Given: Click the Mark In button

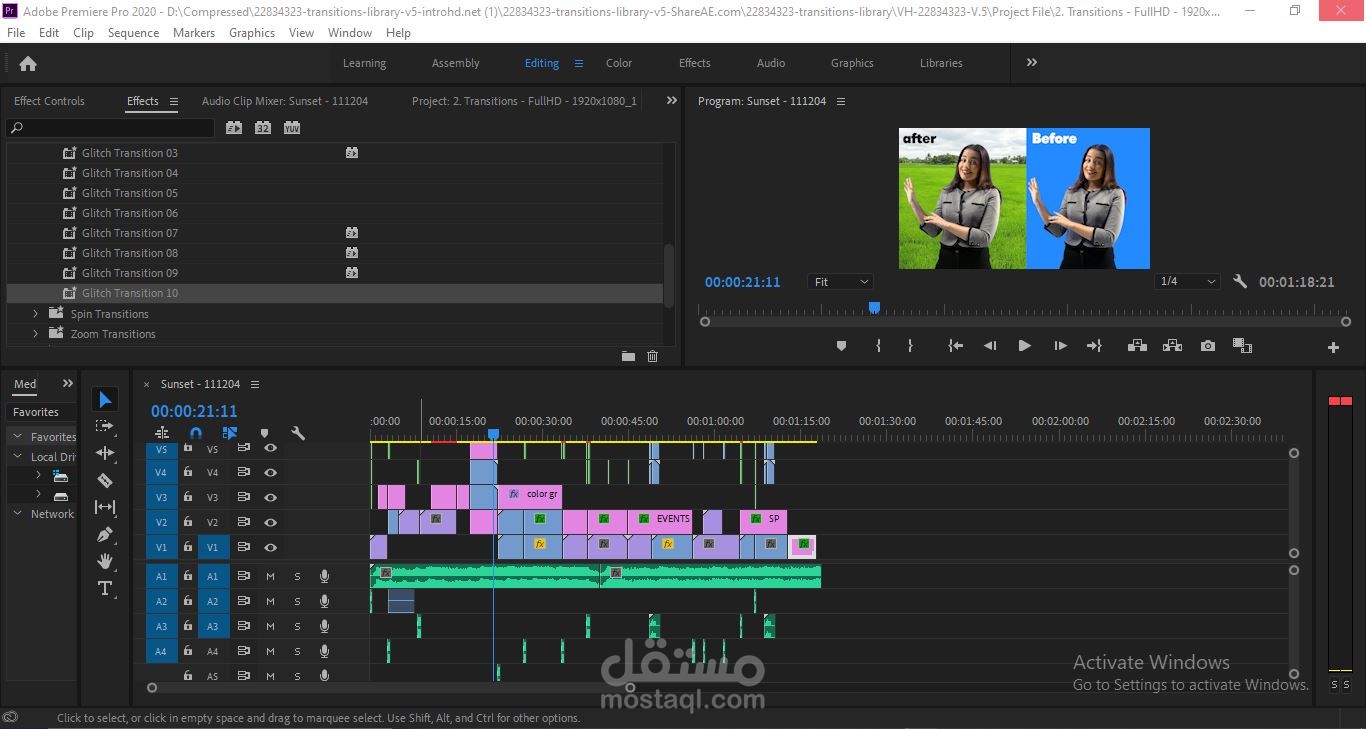Looking at the screenshot, I should (x=879, y=346).
